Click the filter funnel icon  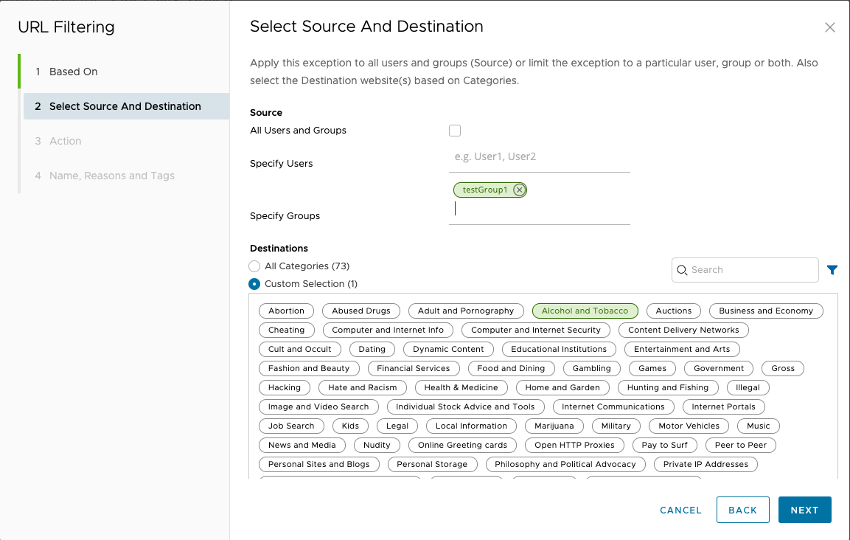(x=832, y=270)
